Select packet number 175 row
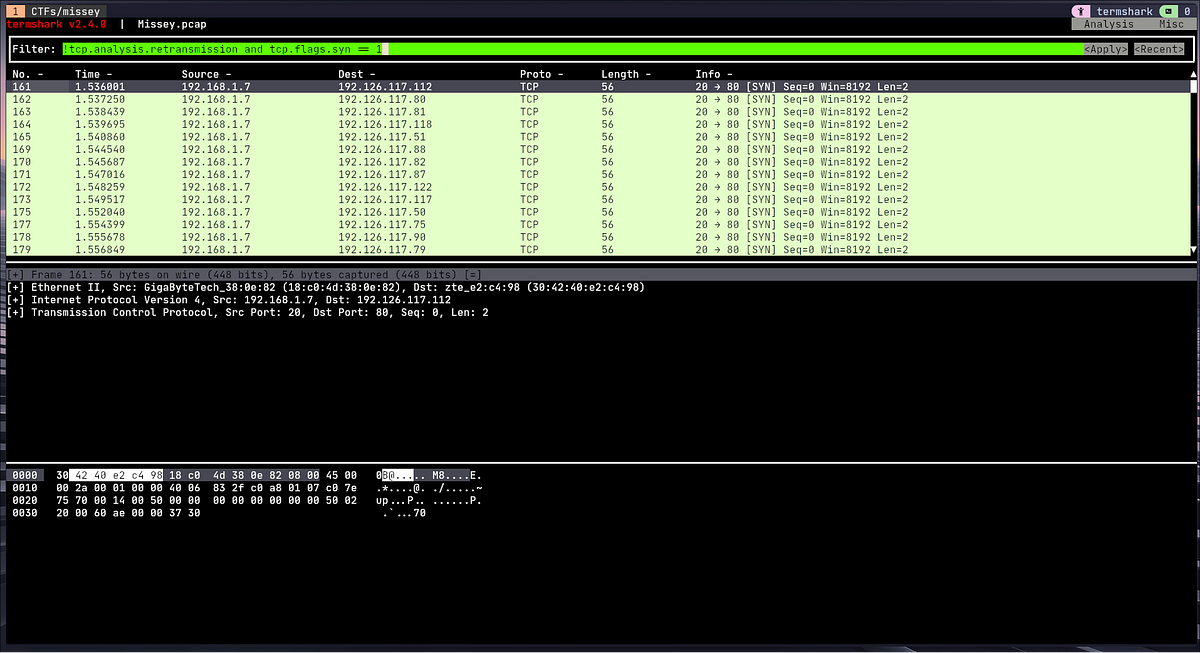The height and width of the screenshot is (653, 1200). [598, 212]
